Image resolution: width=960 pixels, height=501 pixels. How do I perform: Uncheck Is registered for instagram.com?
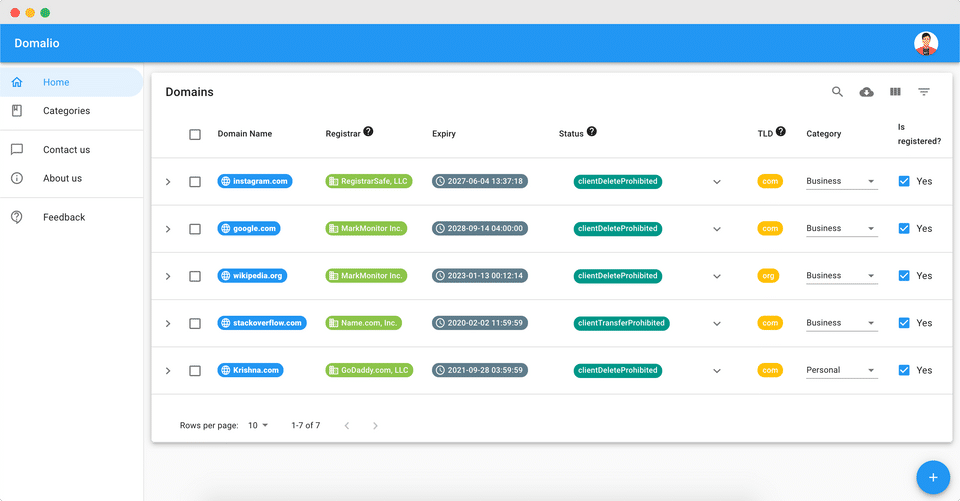(904, 181)
